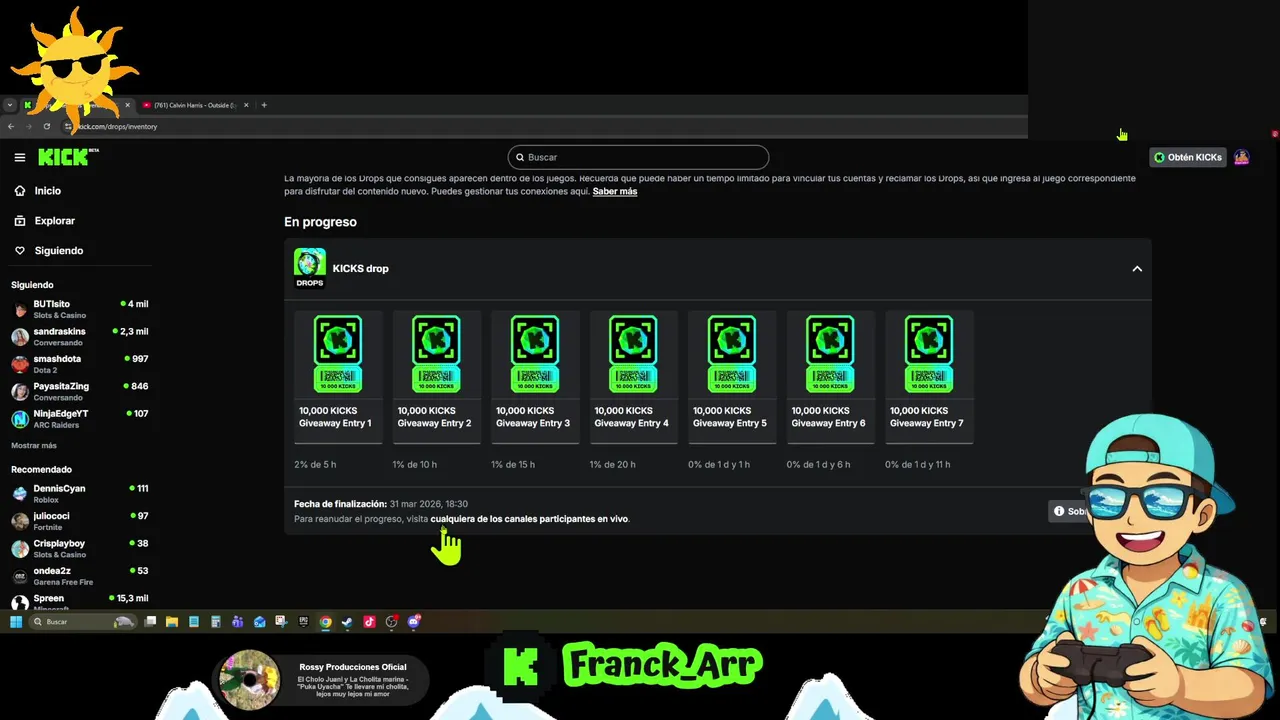This screenshot has width=1280, height=720.
Task: Open smashdota channel avatar
Action: tap(20, 364)
